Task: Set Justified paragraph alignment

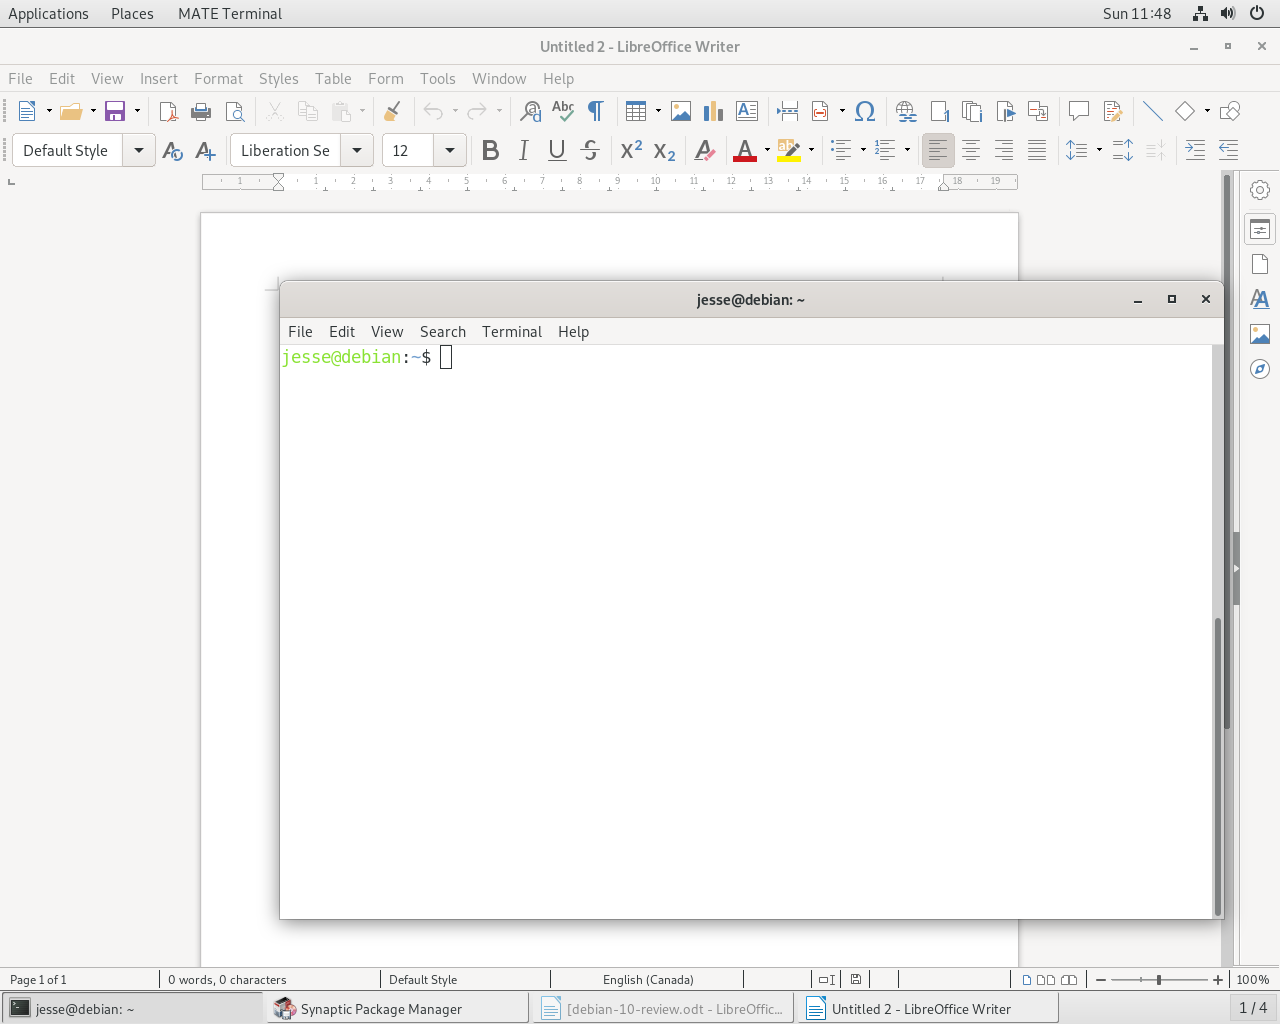Action: (1037, 150)
